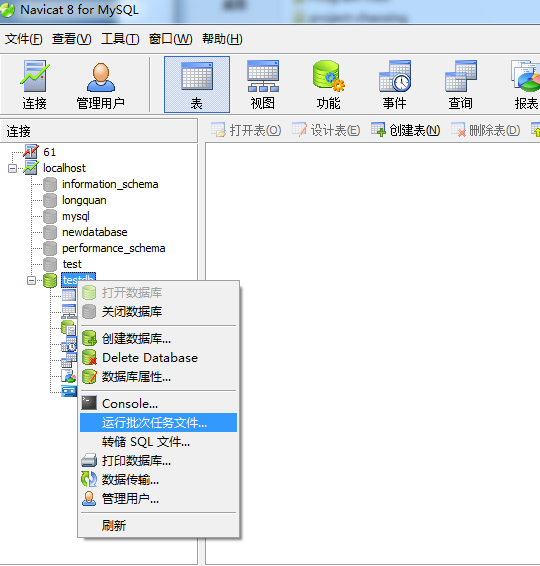This screenshot has height=566, width=540.
Task: Collapse the localhost connection node
Action: tap(12, 168)
